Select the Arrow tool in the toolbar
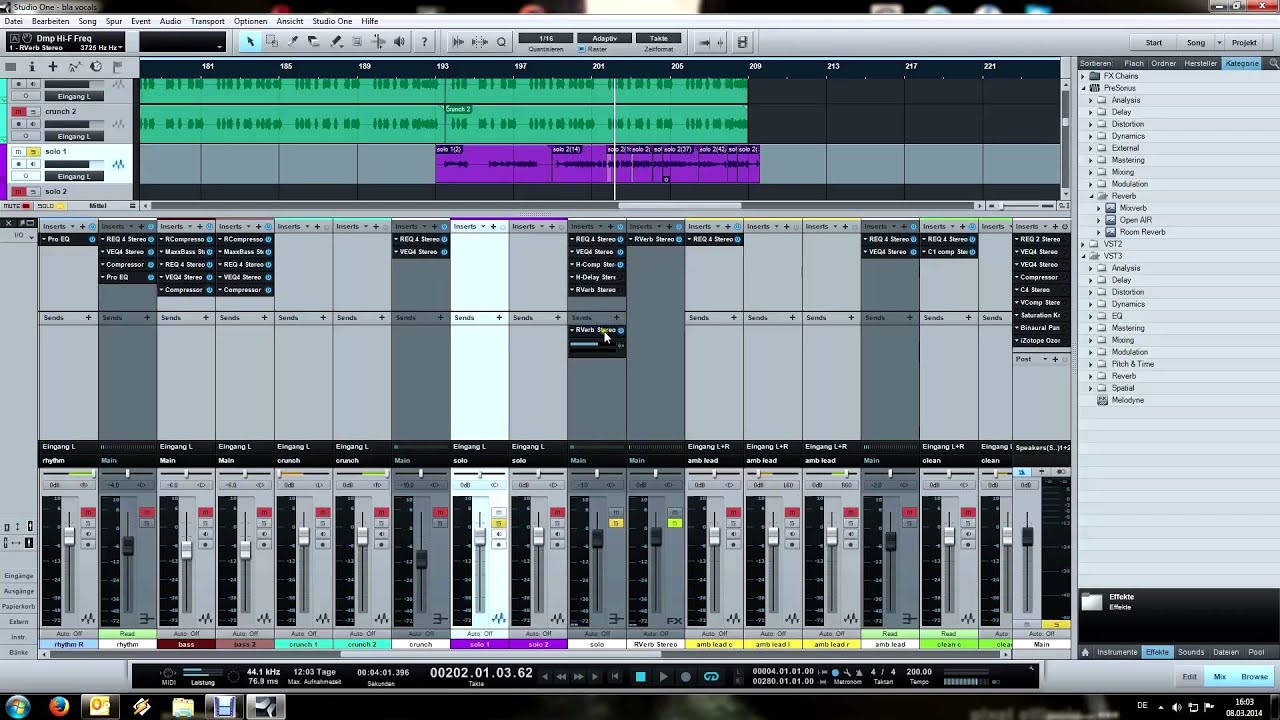This screenshot has height=720, width=1280. (250, 42)
